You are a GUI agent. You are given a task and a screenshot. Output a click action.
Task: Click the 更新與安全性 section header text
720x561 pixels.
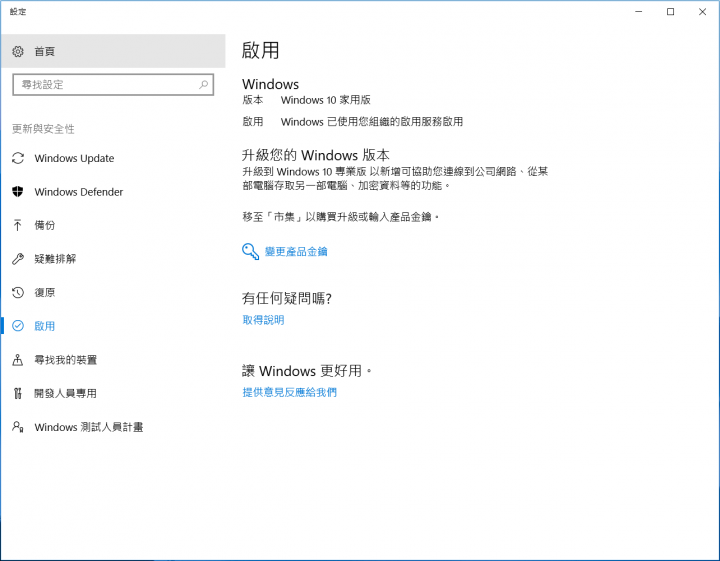click(x=43, y=129)
